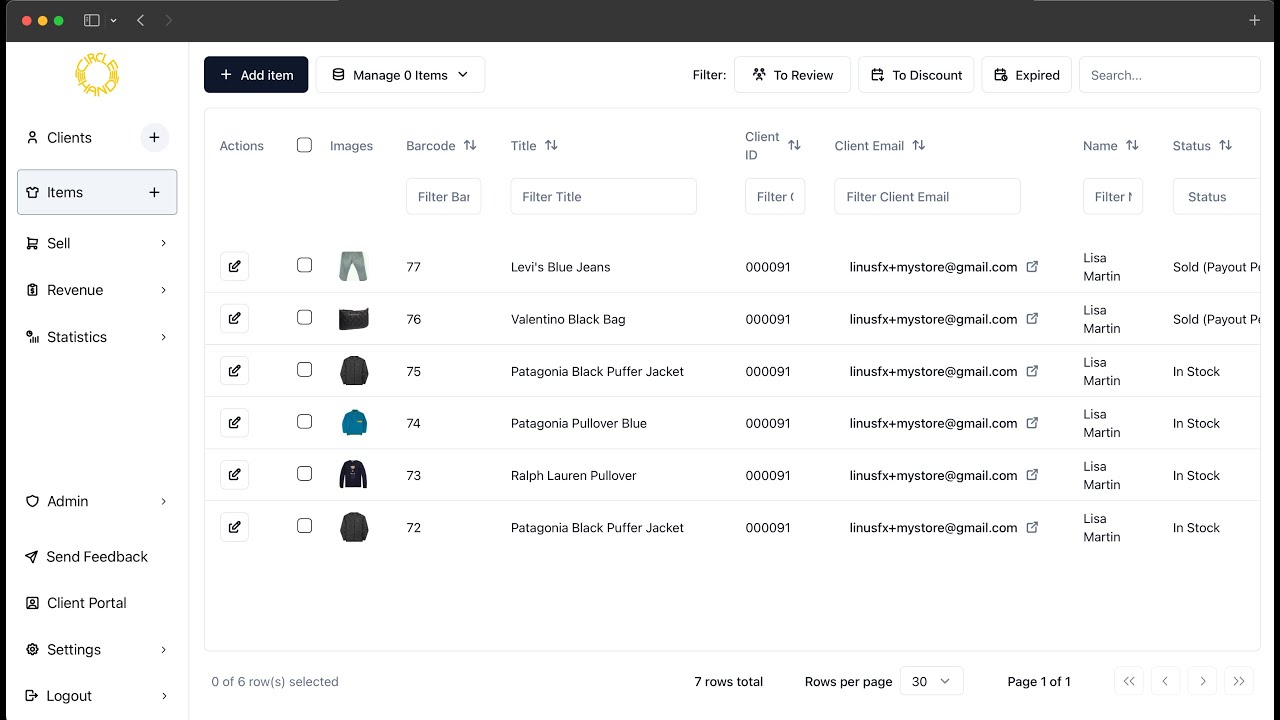Go to previous table page

[1165, 681]
